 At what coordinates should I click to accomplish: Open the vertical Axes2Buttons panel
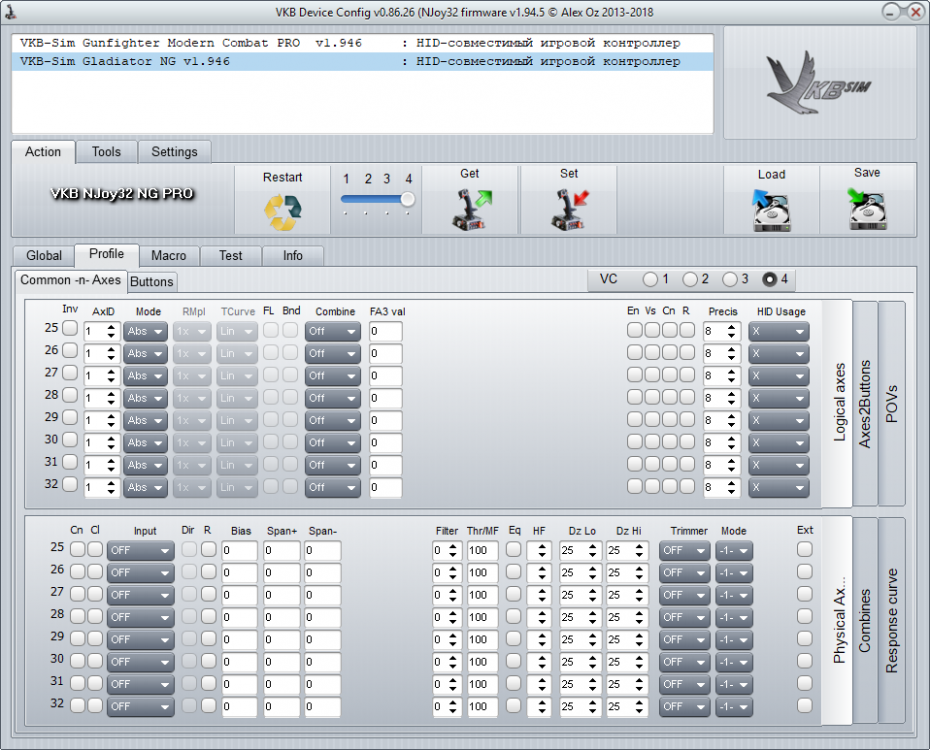coord(864,403)
